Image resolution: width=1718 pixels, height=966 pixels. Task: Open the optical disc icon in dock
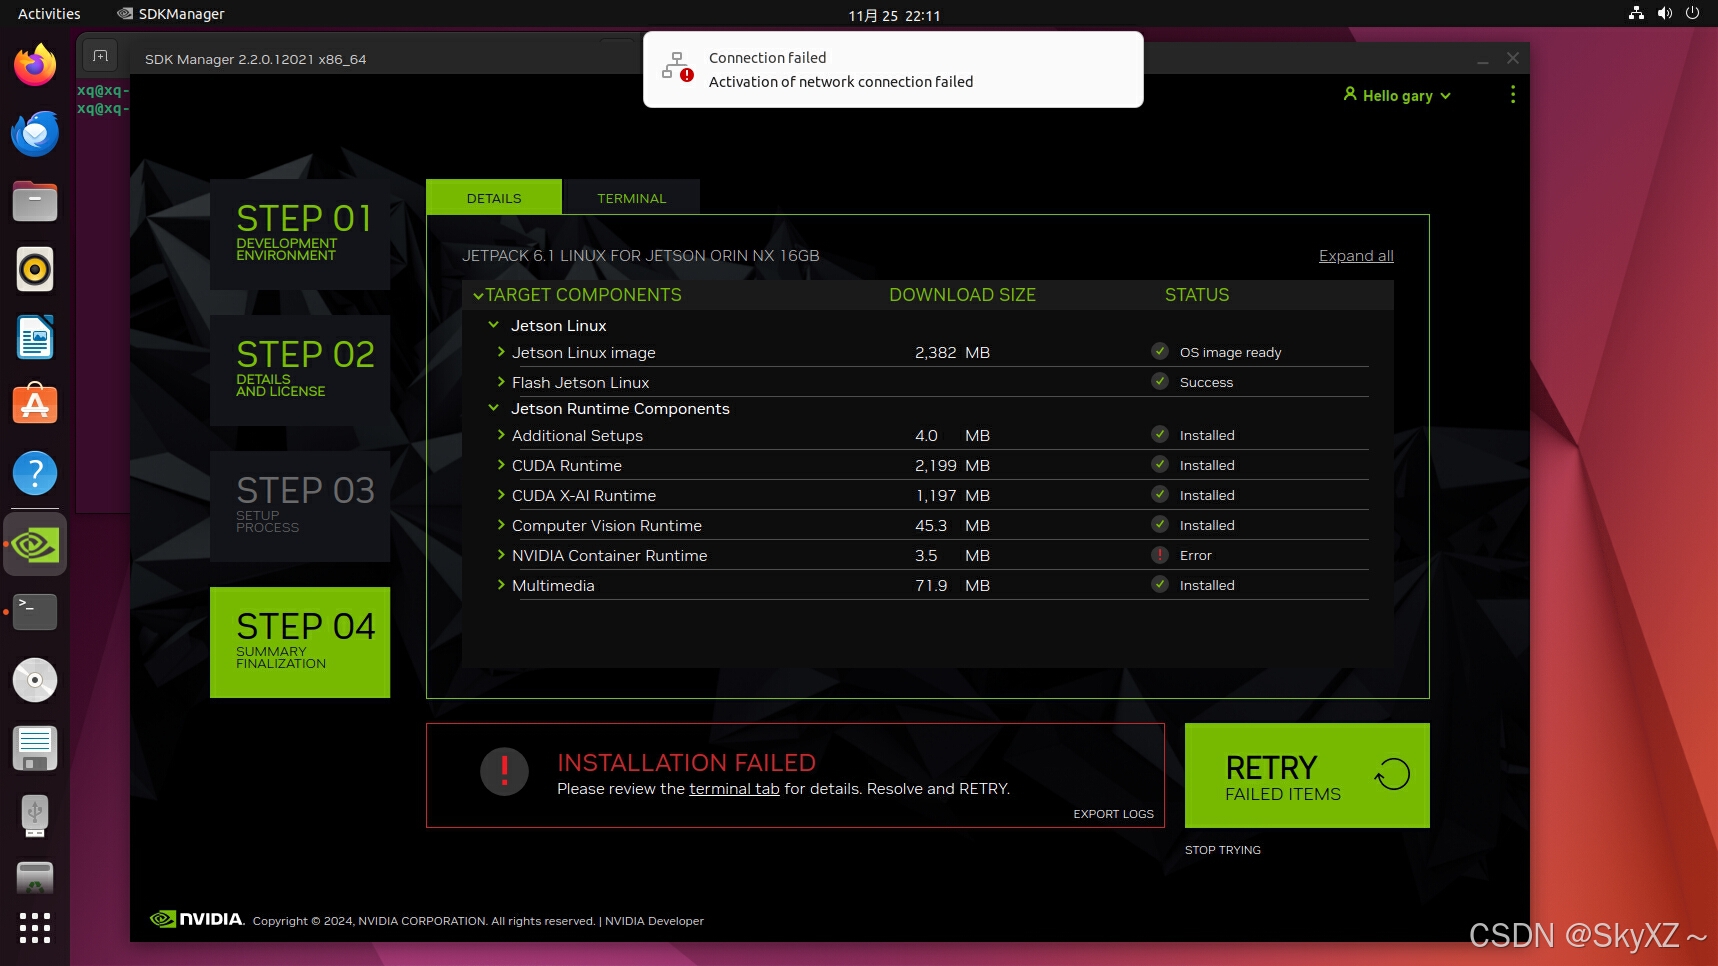point(35,680)
